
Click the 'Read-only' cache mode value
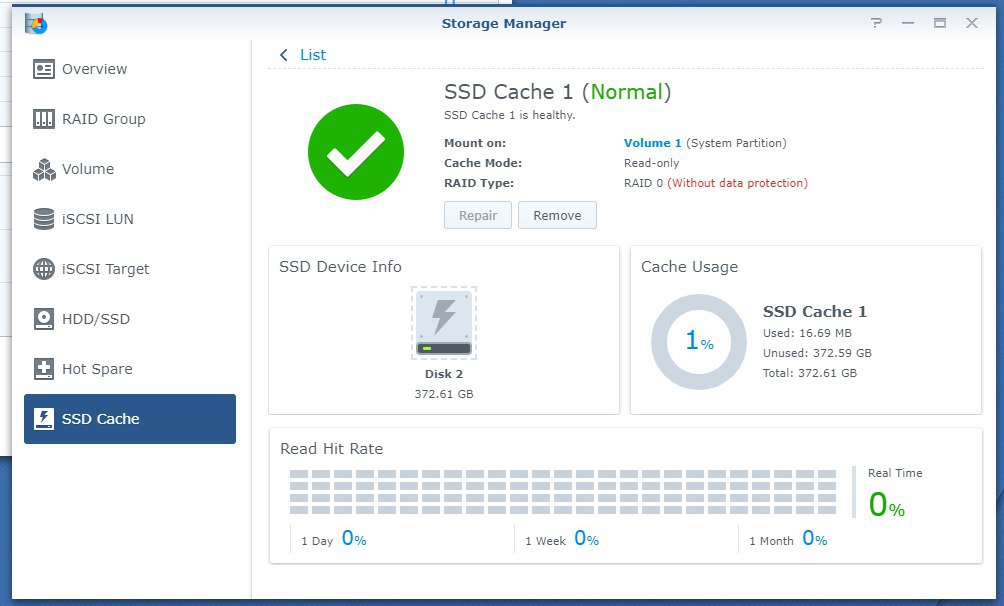(x=651, y=163)
